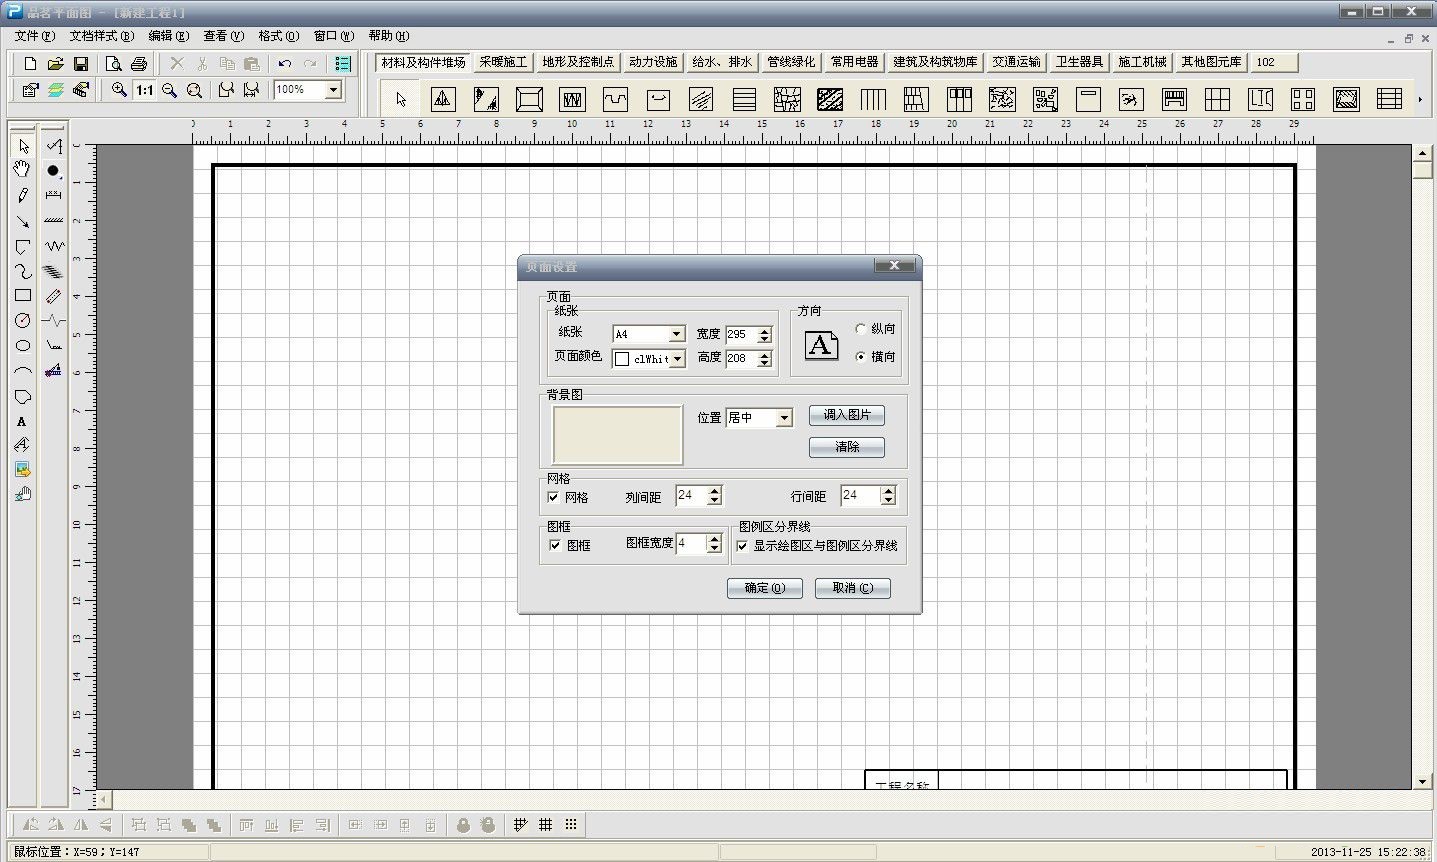This screenshot has width=1437, height=862.
Task: Open the 100% zoom level dropdown
Action: (333, 90)
